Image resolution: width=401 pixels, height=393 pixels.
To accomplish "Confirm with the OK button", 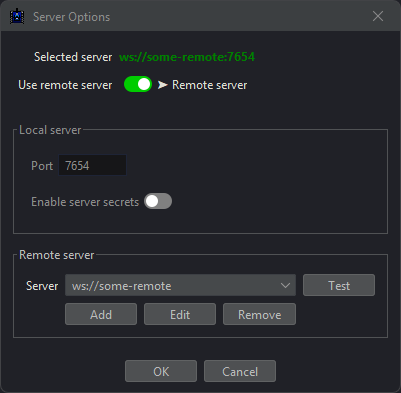I will [161, 371].
